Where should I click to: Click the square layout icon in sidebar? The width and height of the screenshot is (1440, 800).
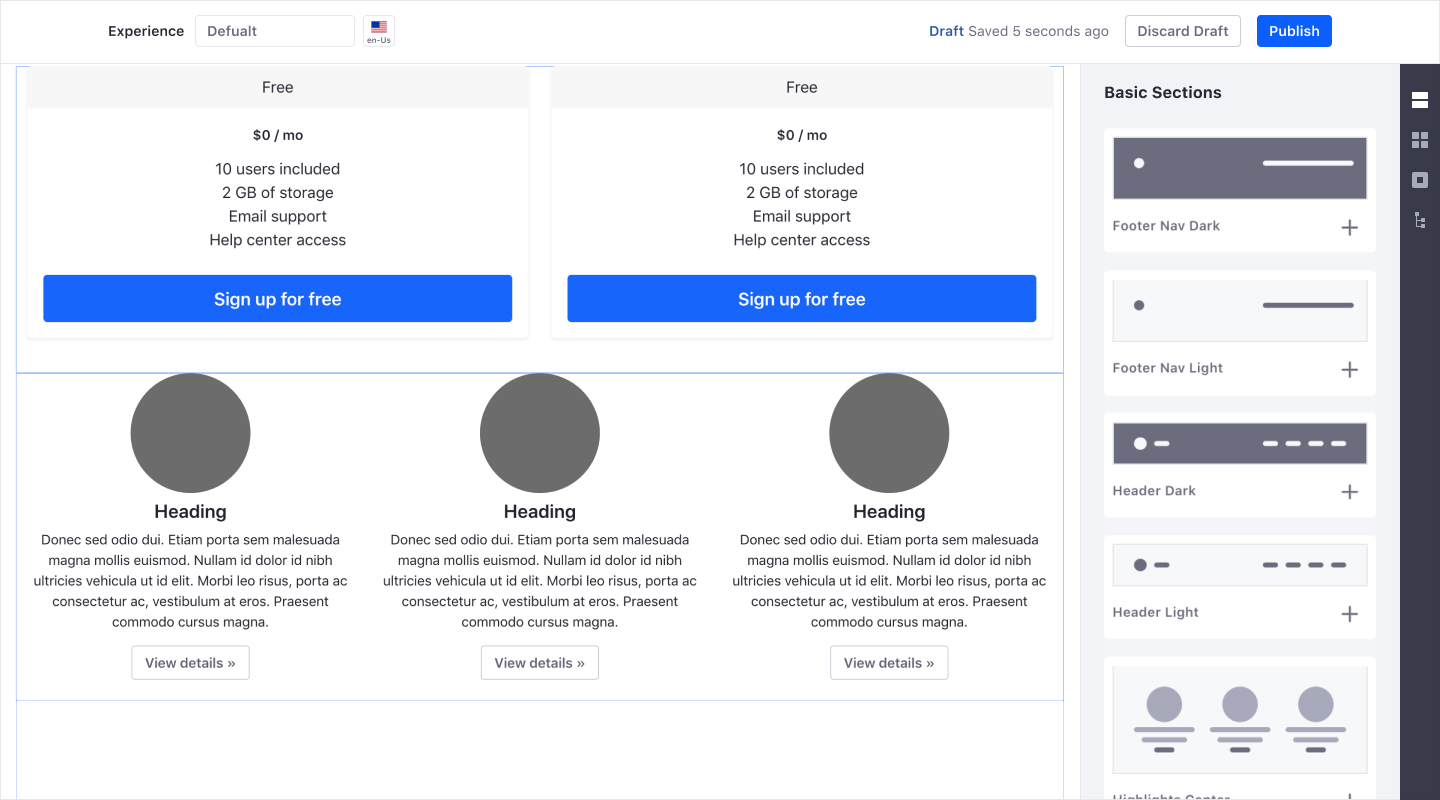pos(1419,180)
